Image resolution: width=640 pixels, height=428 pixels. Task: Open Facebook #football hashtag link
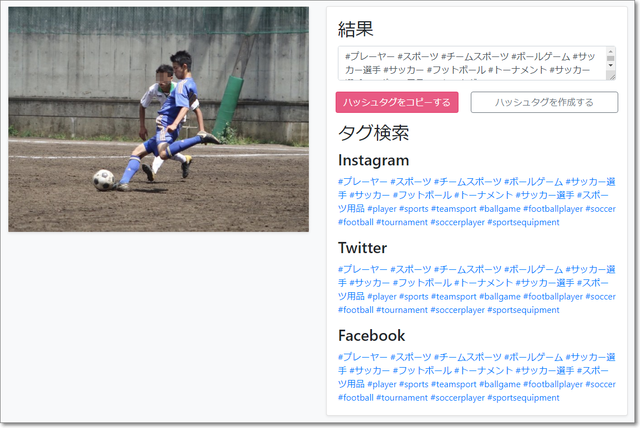tap(356, 398)
